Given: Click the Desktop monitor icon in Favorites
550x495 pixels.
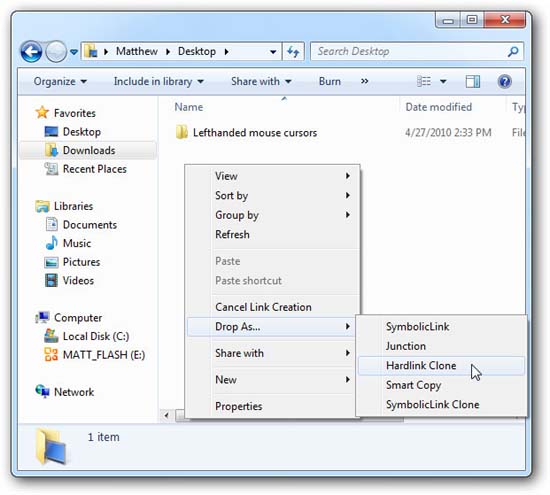Looking at the screenshot, I should pyautogui.click(x=51, y=132).
